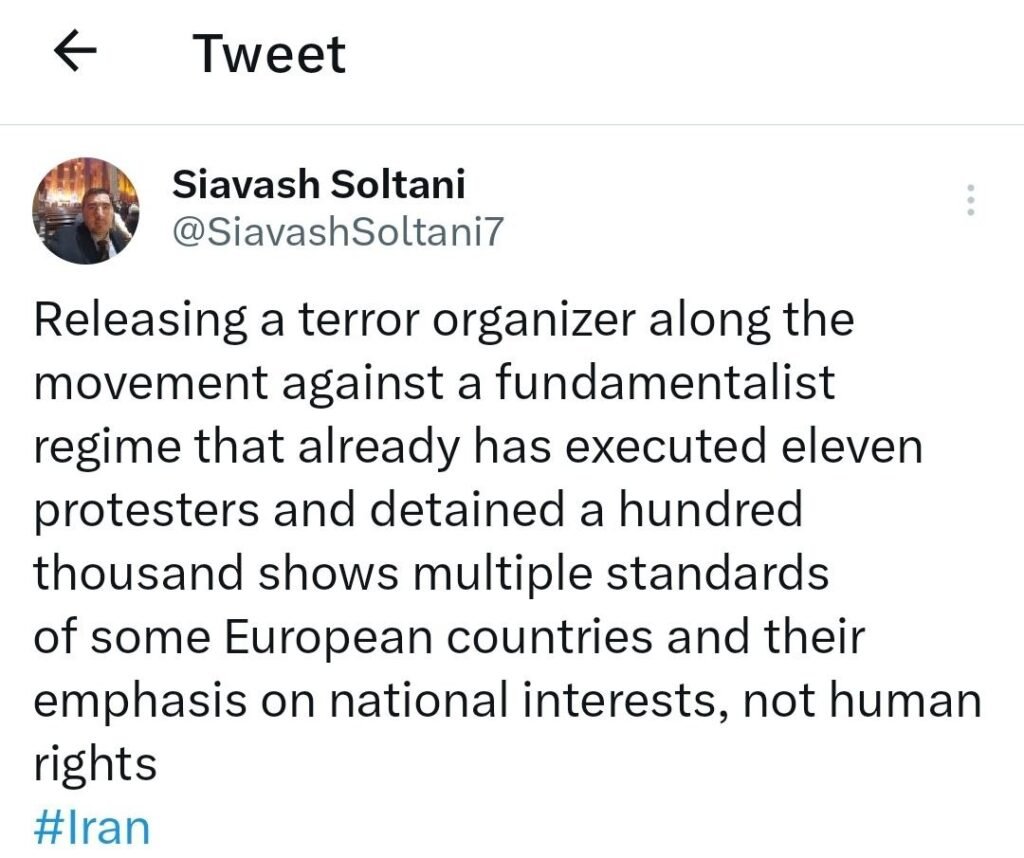Click the word 'standards' in the tweet
Image resolution: width=1024 pixels, height=858 pixels.
tap(718, 573)
